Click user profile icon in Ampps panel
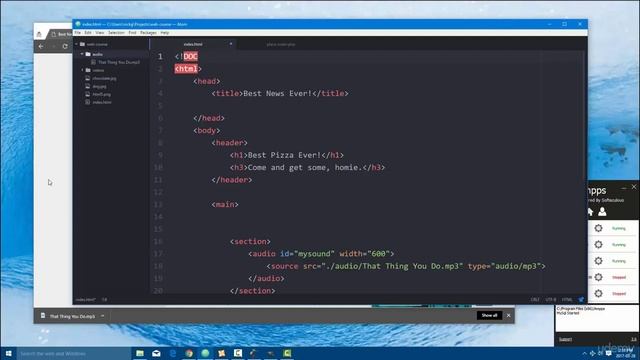 [602, 212]
